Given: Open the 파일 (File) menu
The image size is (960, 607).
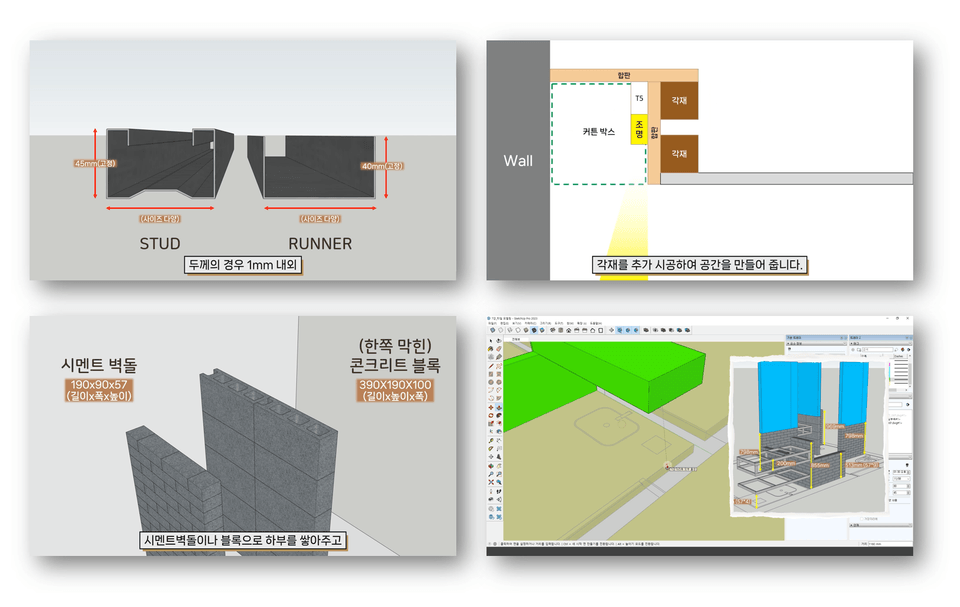Looking at the screenshot, I should pyautogui.click(x=492, y=323).
